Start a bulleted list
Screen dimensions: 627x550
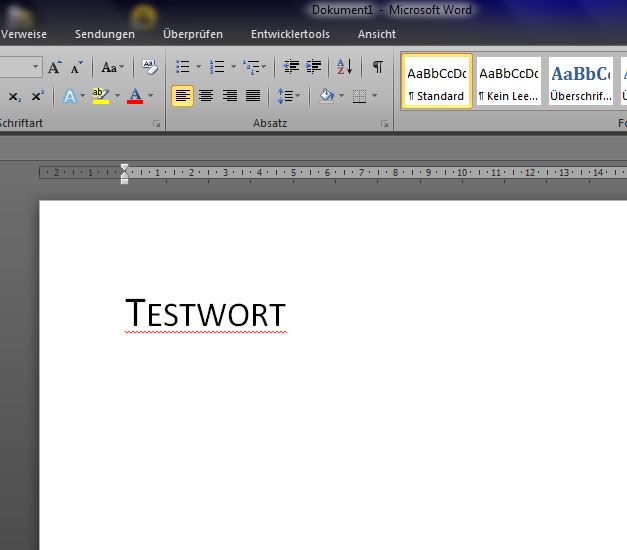(182, 67)
